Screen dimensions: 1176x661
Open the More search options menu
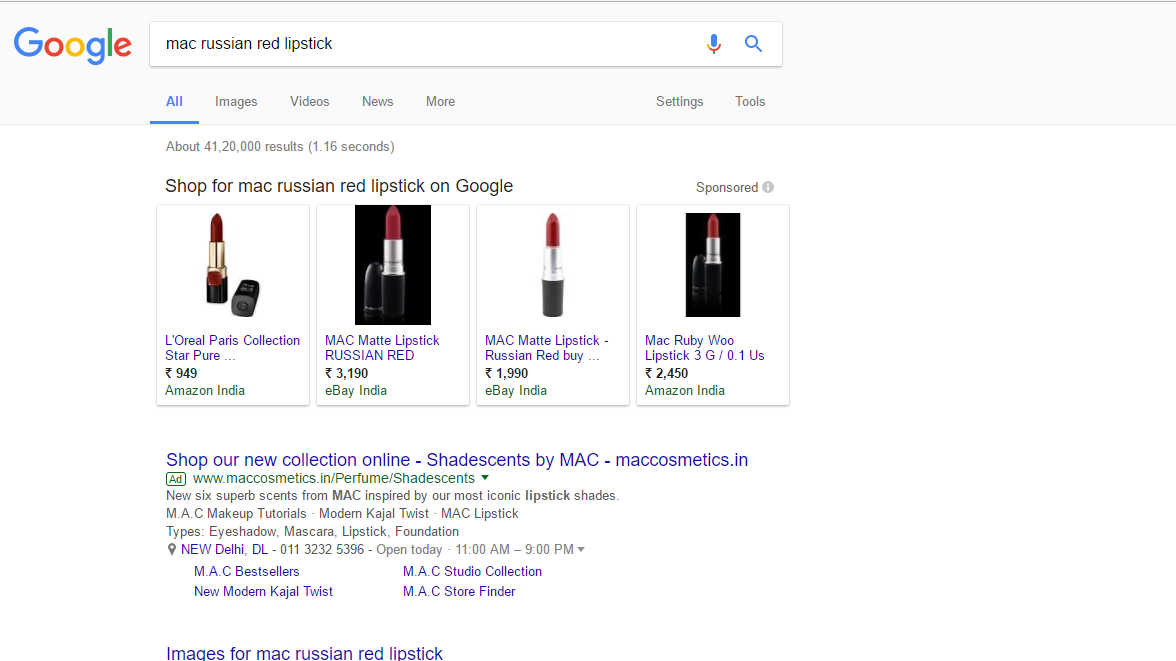point(440,101)
